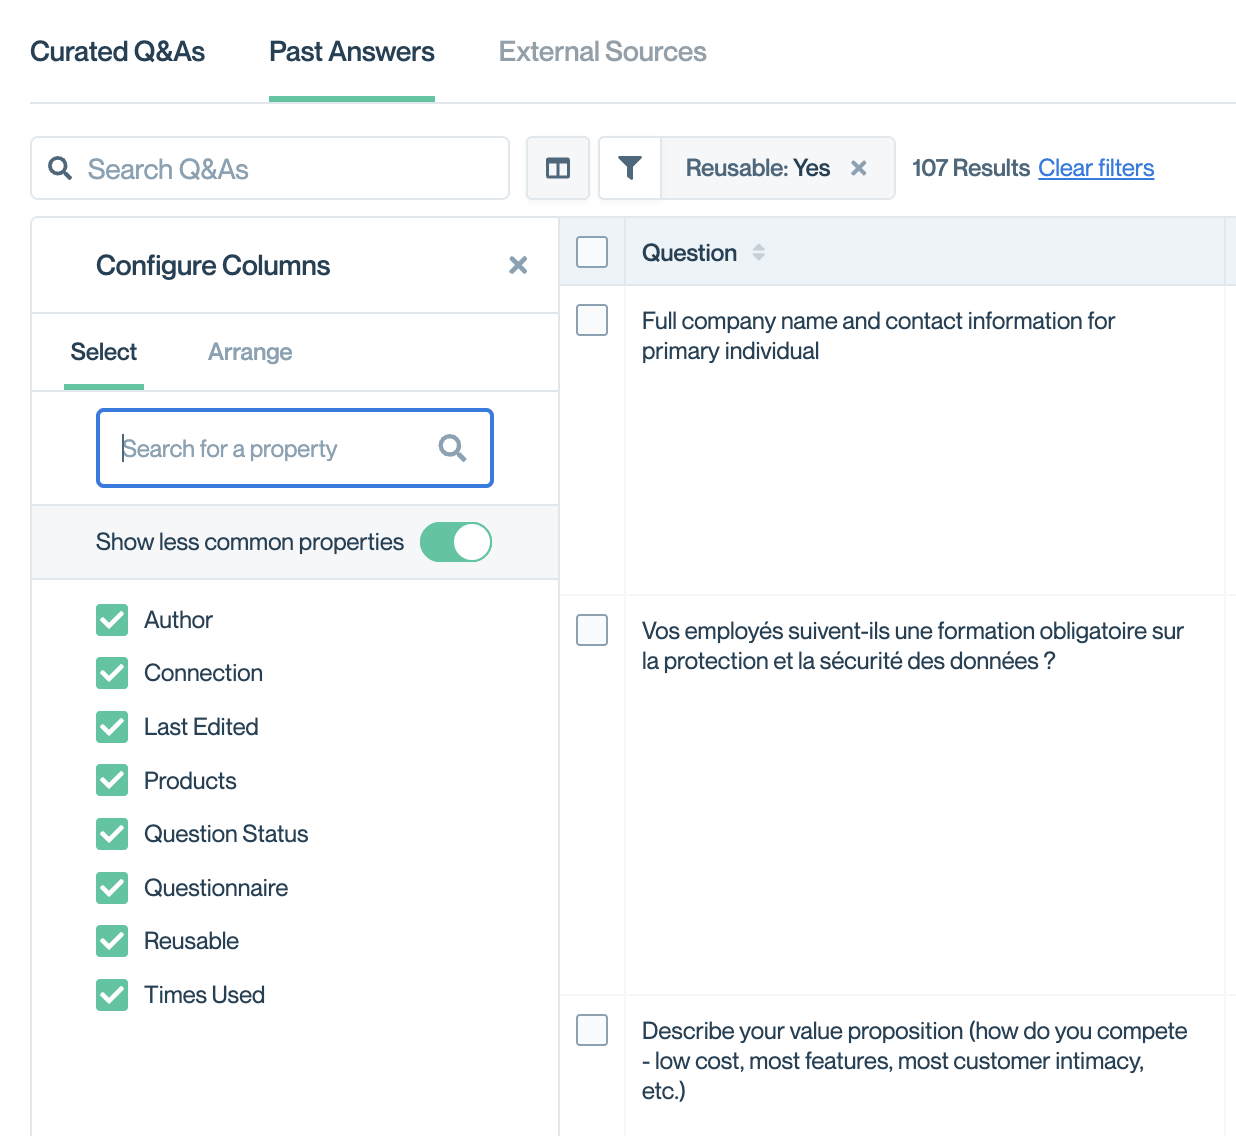The image size is (1236, 1136).
Task: Switch to the Arrange tab
Action: pyautogui.click(x=250, y=352)
